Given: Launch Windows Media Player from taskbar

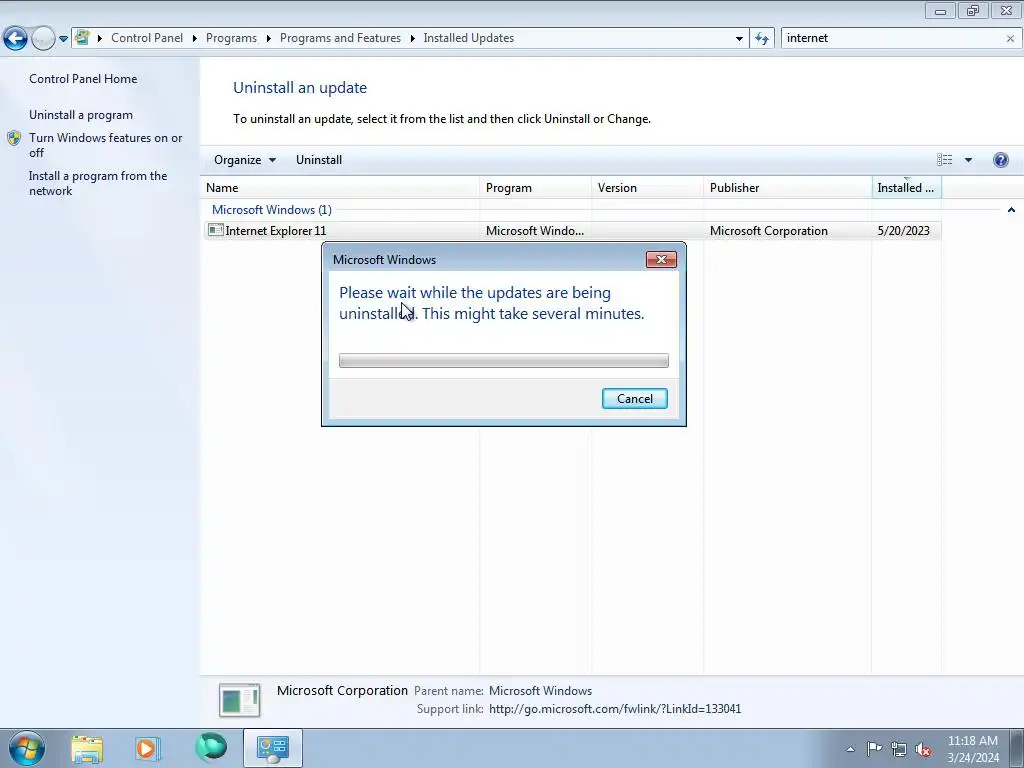Looking at the screenshot, I should pyautogui.click(x=148, y=749).
